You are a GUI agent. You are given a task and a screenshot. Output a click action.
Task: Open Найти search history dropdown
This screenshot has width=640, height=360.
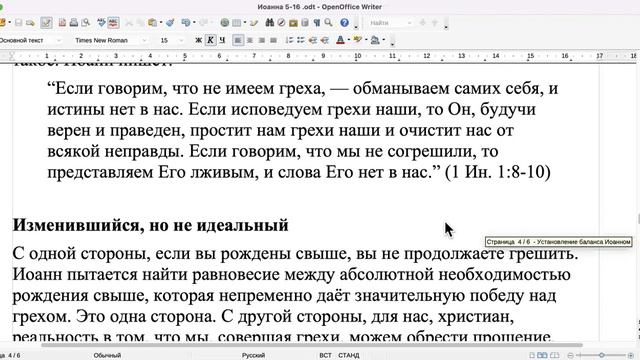point(409,23)
